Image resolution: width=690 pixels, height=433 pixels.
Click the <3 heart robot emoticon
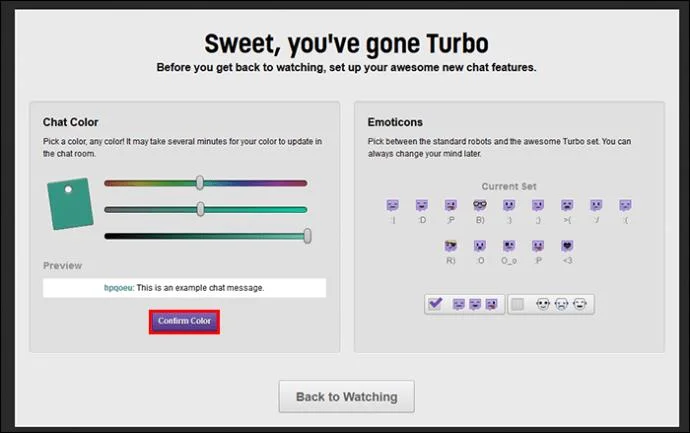(x=567, y=246)
